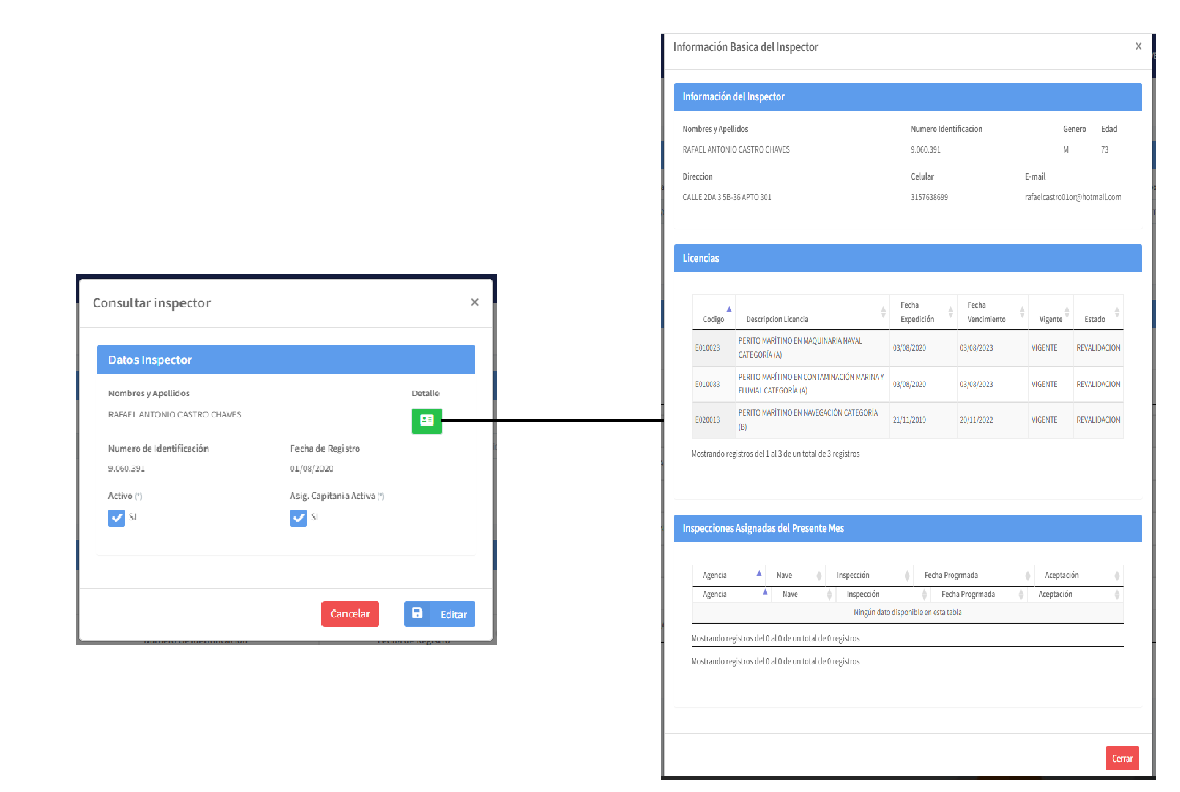Close the Información Basica del Inspector modal

pos(1138,46)
